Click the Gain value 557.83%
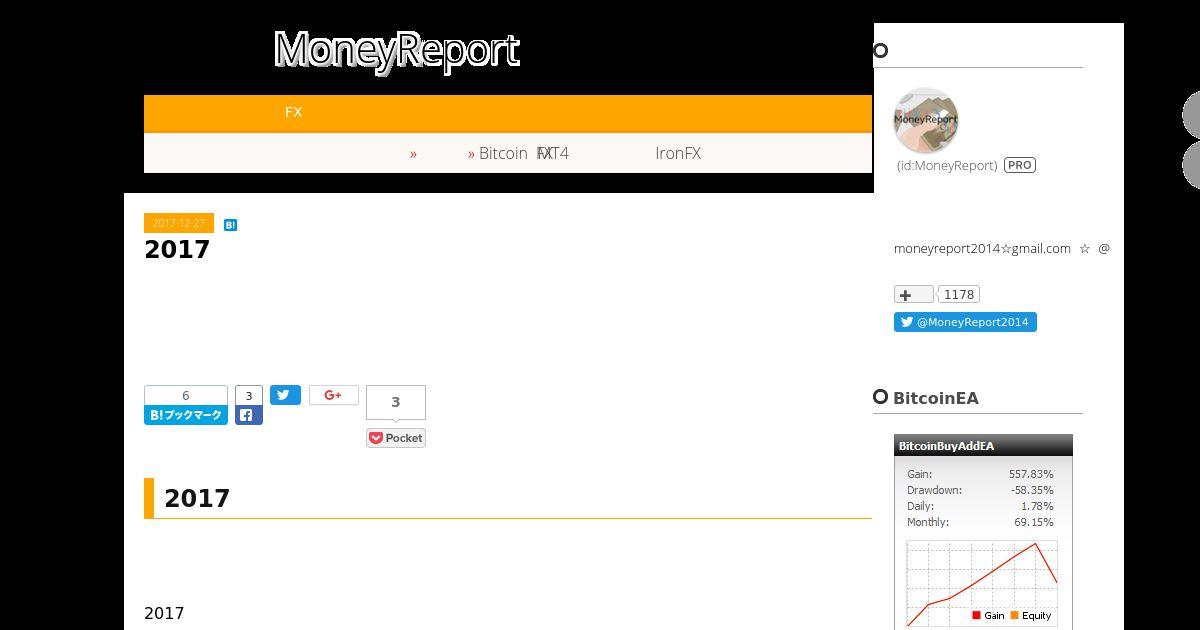 click(x=1031, y=474)
